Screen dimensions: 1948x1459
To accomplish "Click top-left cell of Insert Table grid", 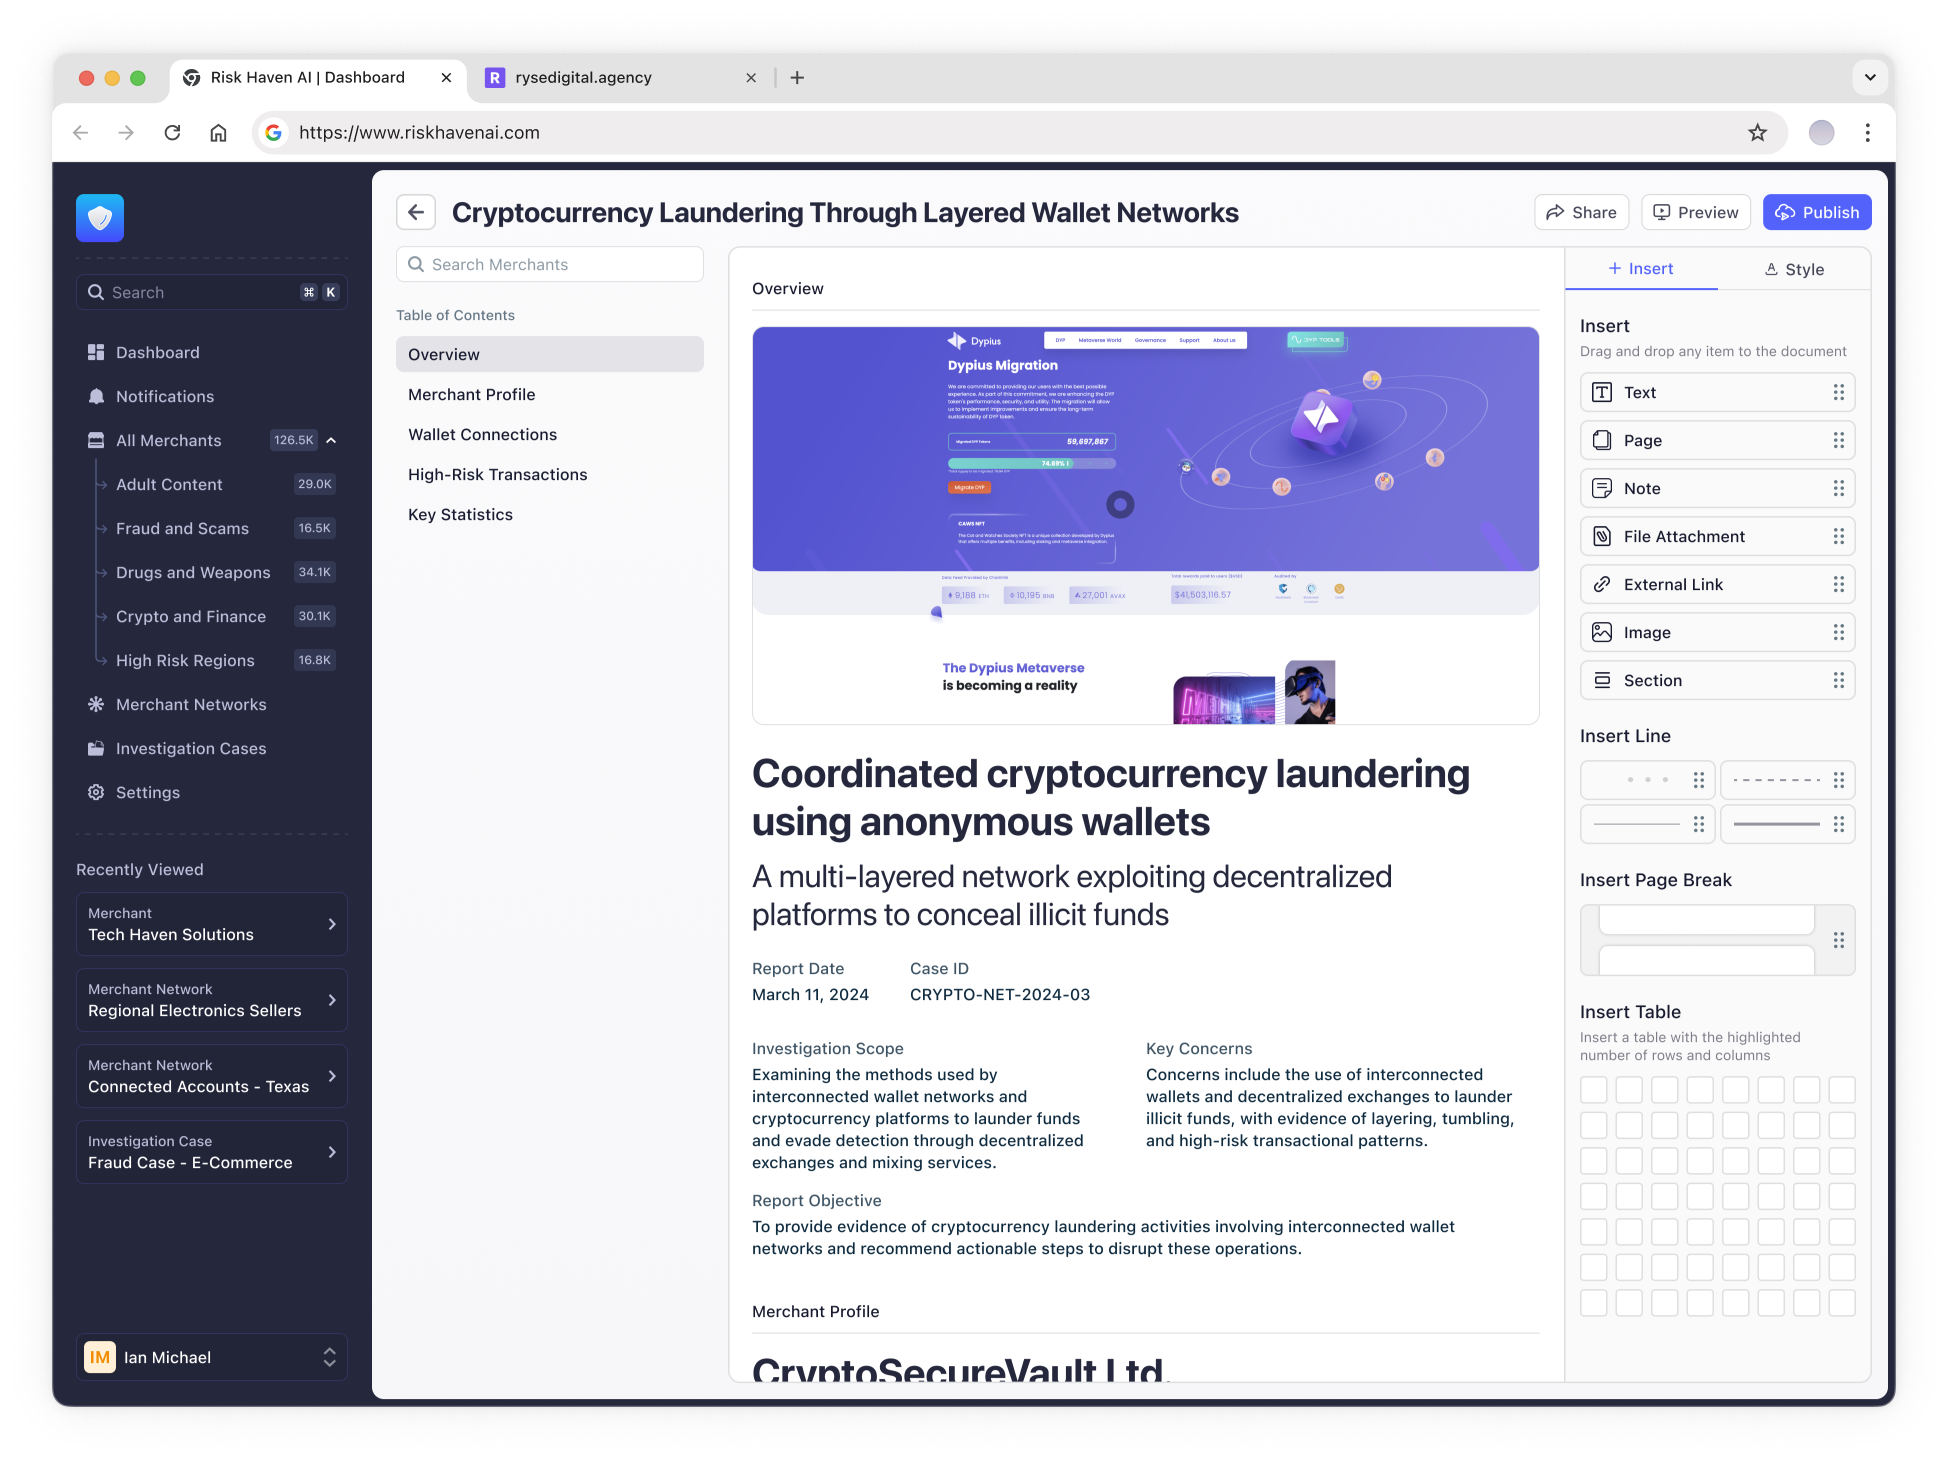I will pos(1594,1090).
